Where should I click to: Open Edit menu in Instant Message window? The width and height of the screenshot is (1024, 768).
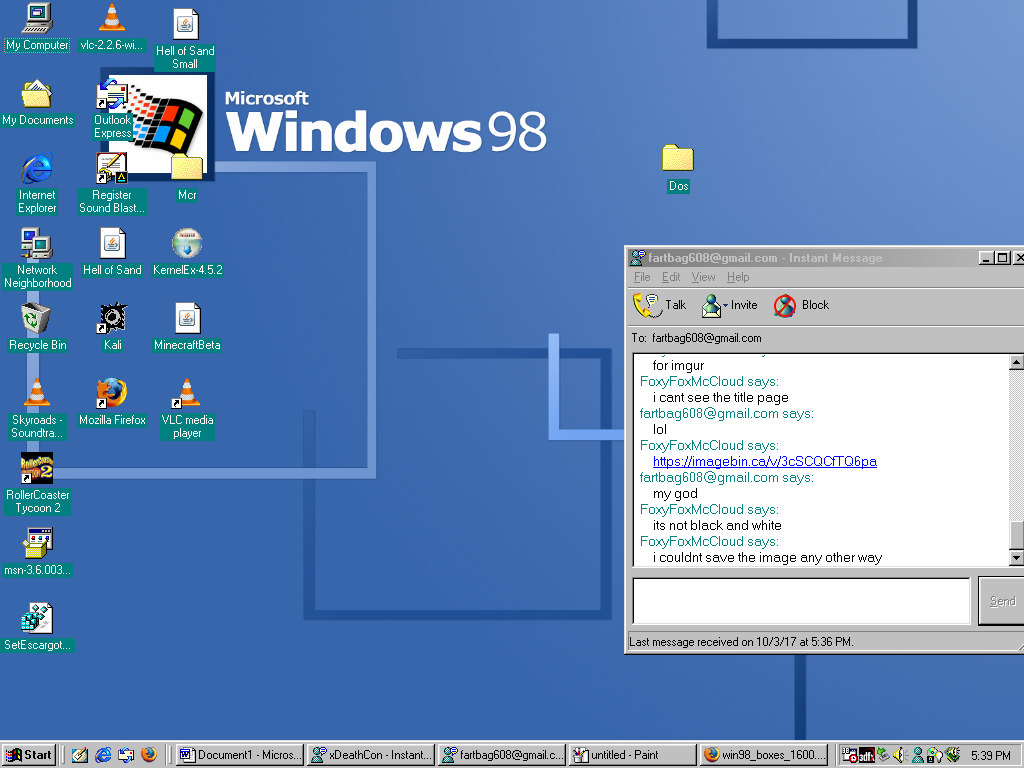671,277
